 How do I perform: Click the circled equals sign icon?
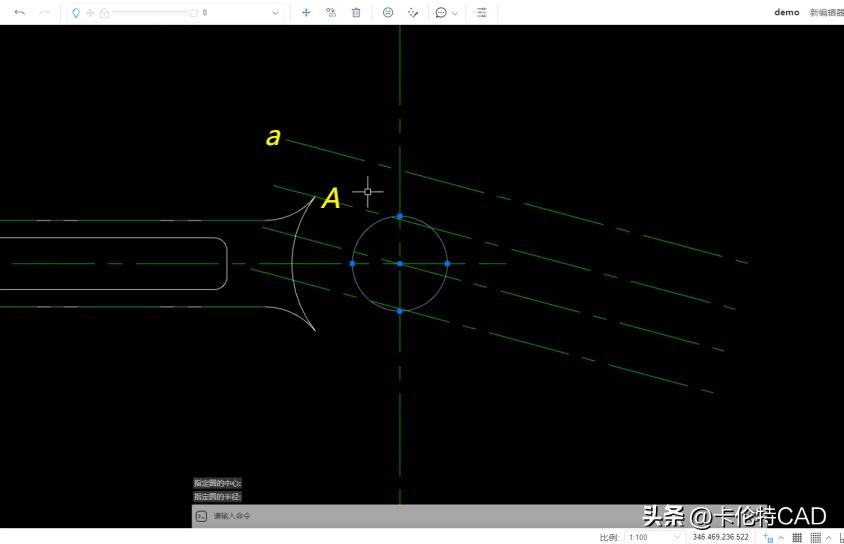click(x=388, y=12)
